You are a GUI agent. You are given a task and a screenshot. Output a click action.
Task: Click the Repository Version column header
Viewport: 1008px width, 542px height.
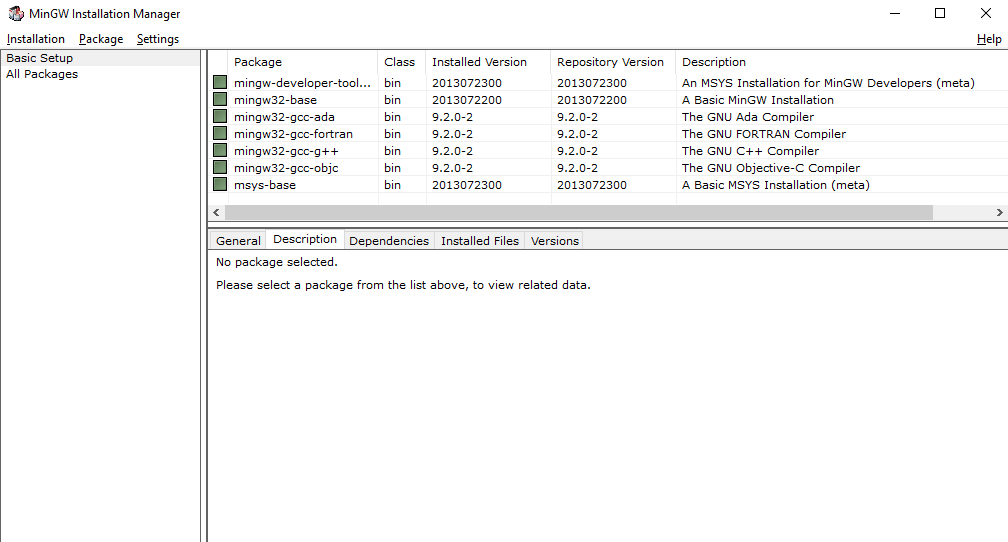613,62
